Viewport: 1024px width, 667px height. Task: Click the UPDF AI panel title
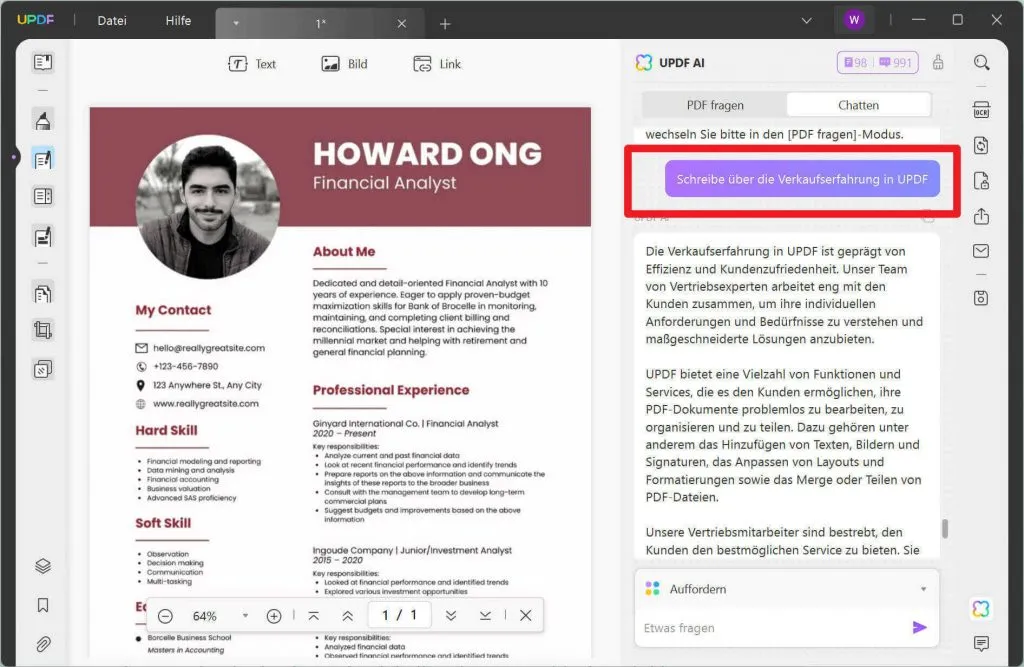[682, 63]
